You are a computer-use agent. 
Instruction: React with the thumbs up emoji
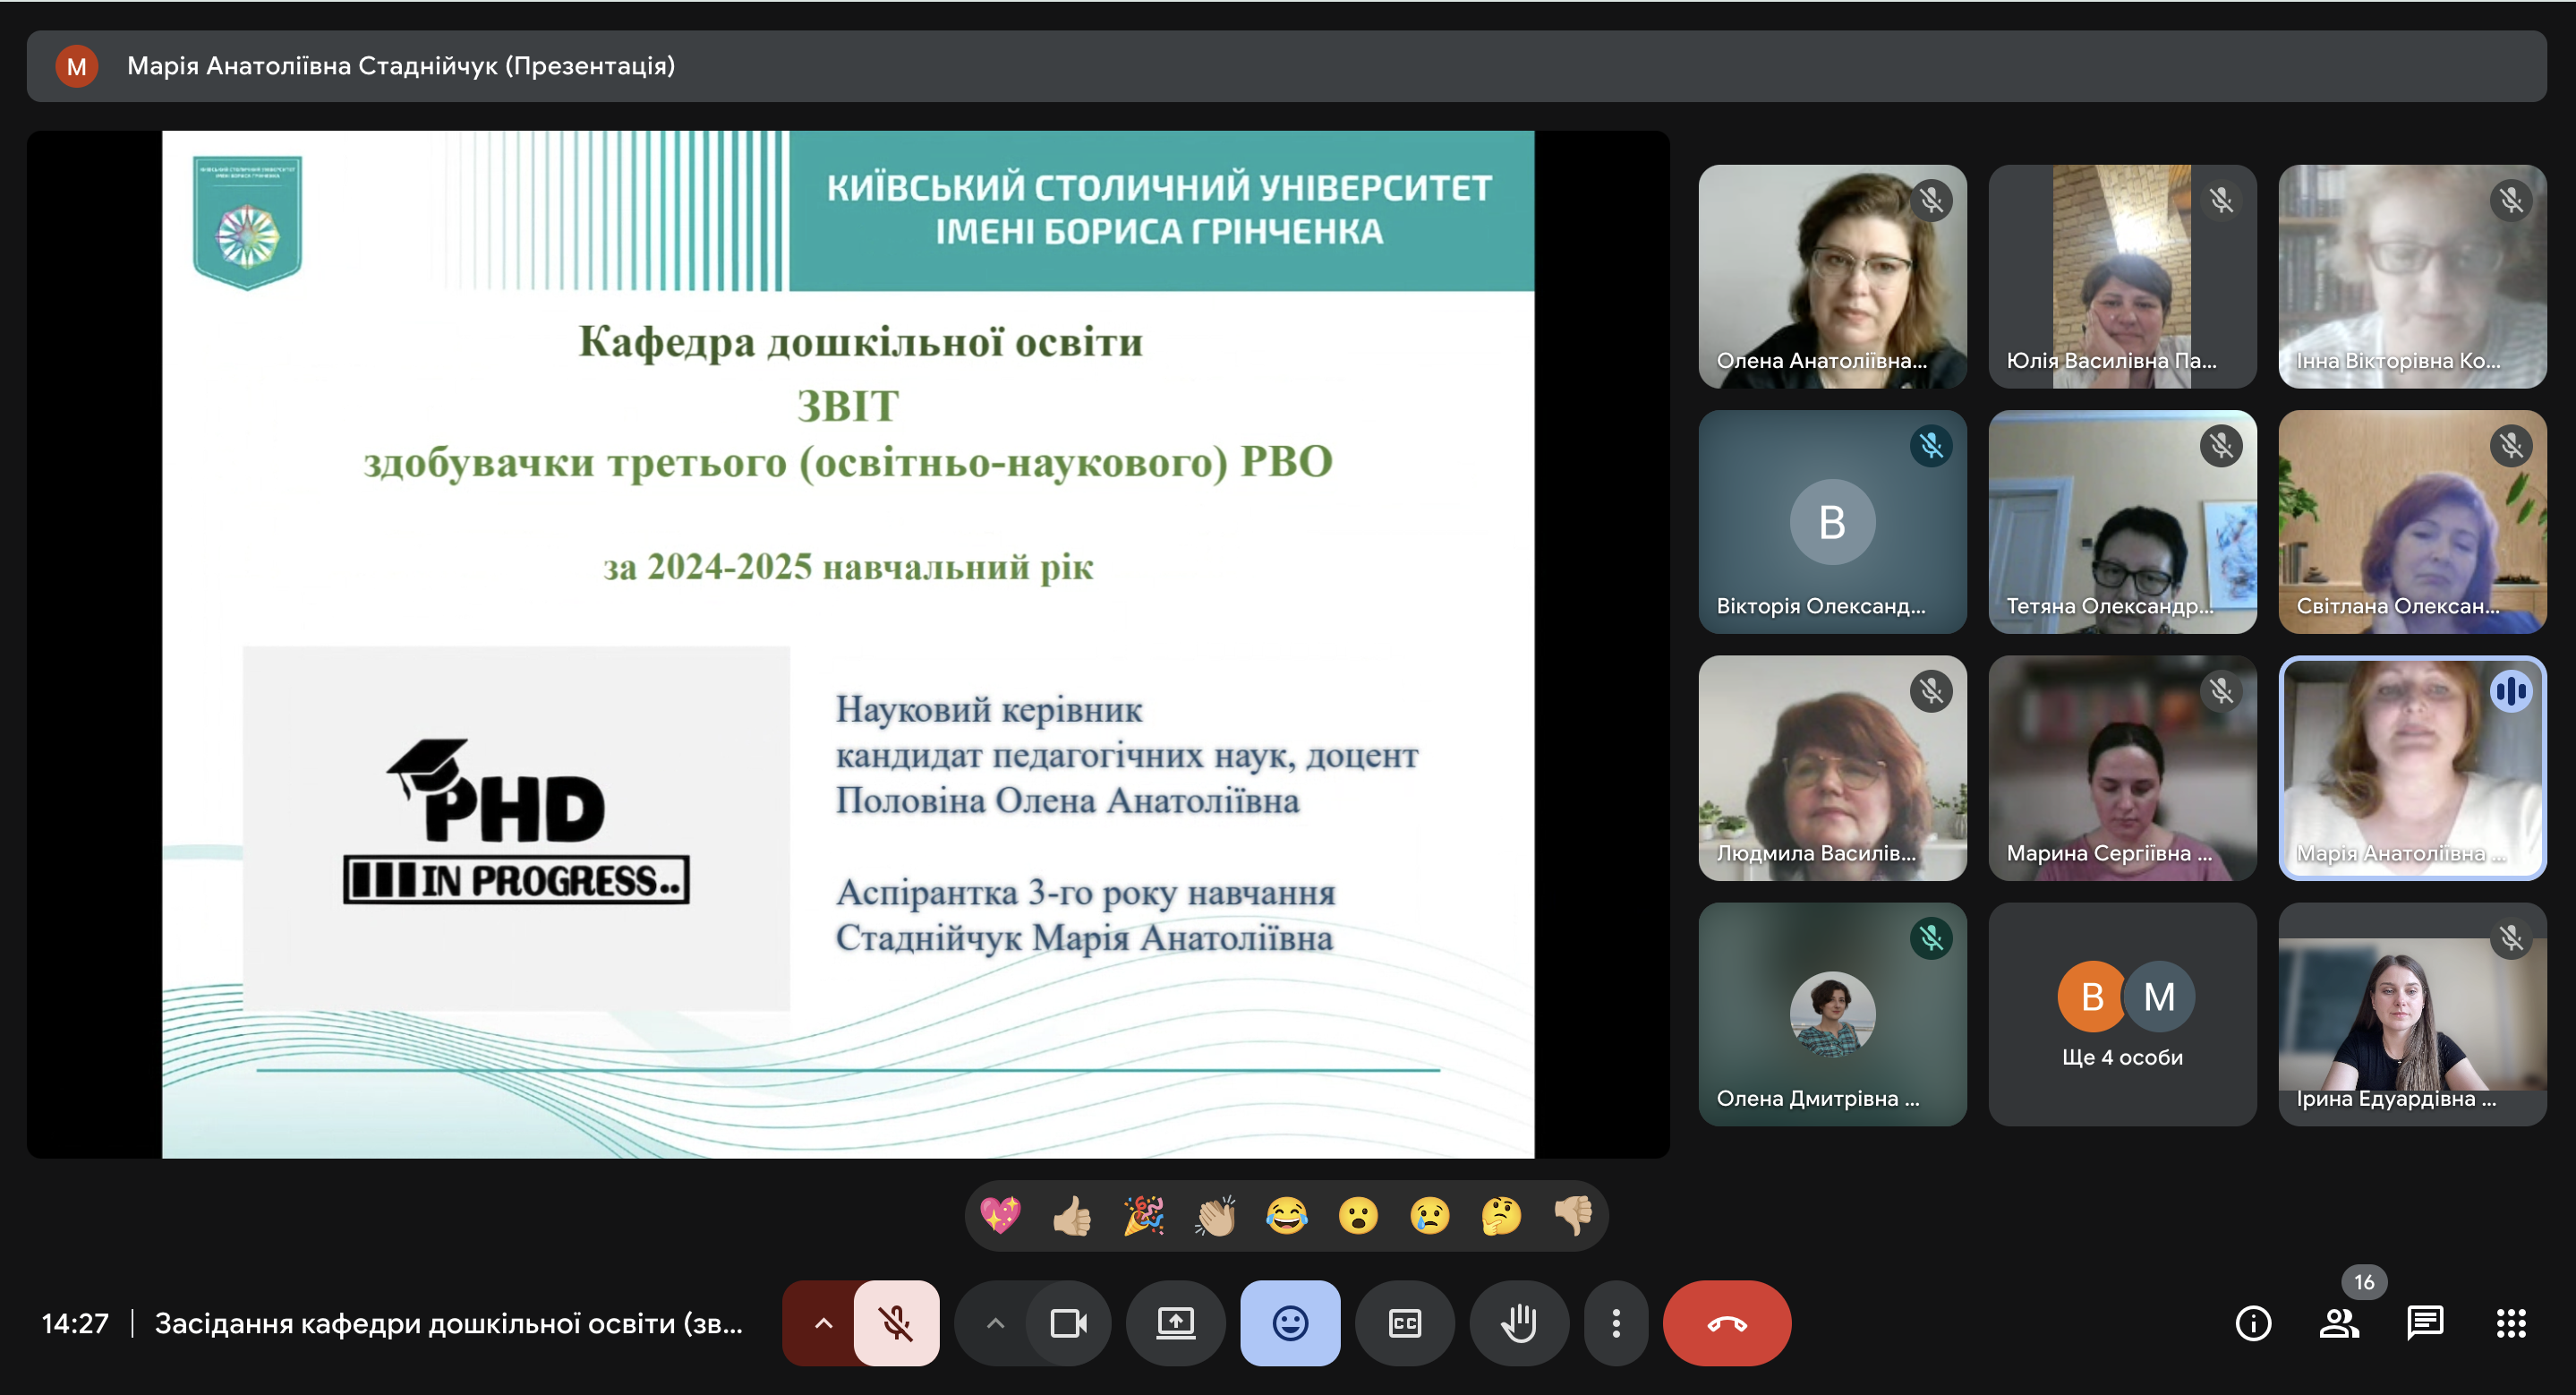tap(1072, 1216)
